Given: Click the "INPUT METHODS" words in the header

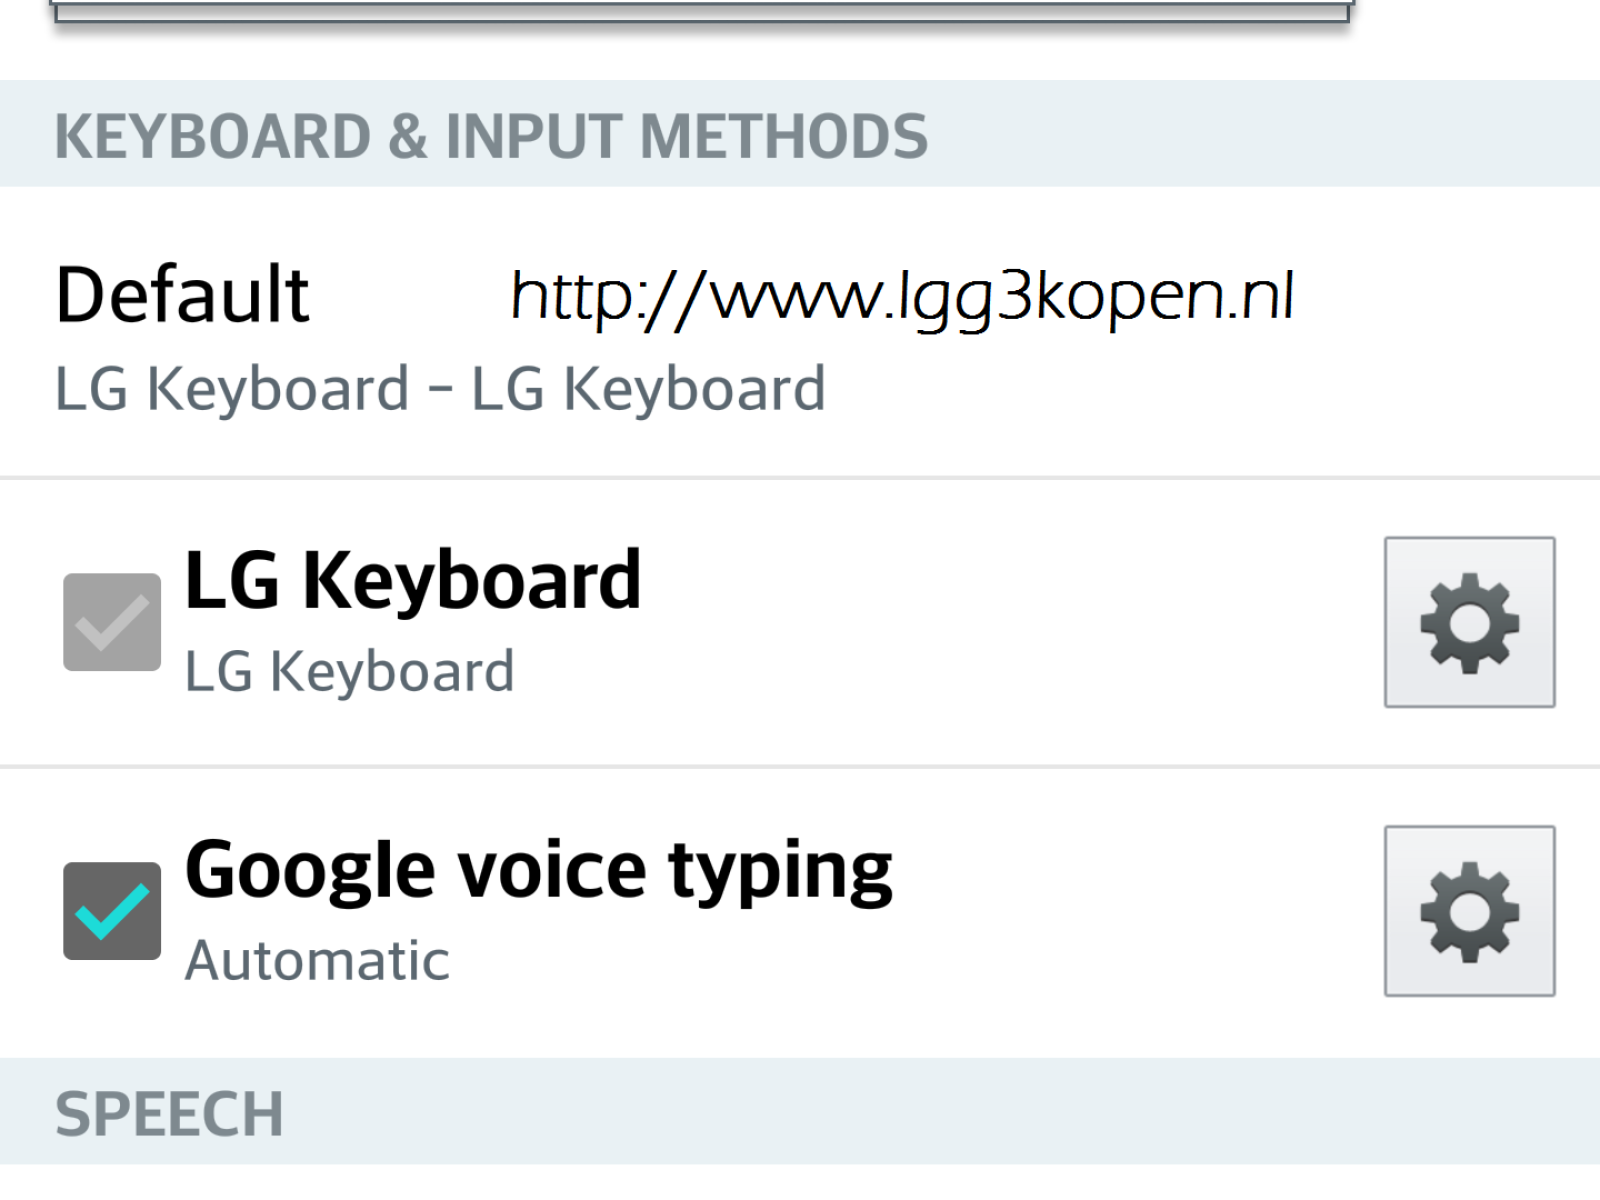Looking at the screenshot, I should (686, 136).
